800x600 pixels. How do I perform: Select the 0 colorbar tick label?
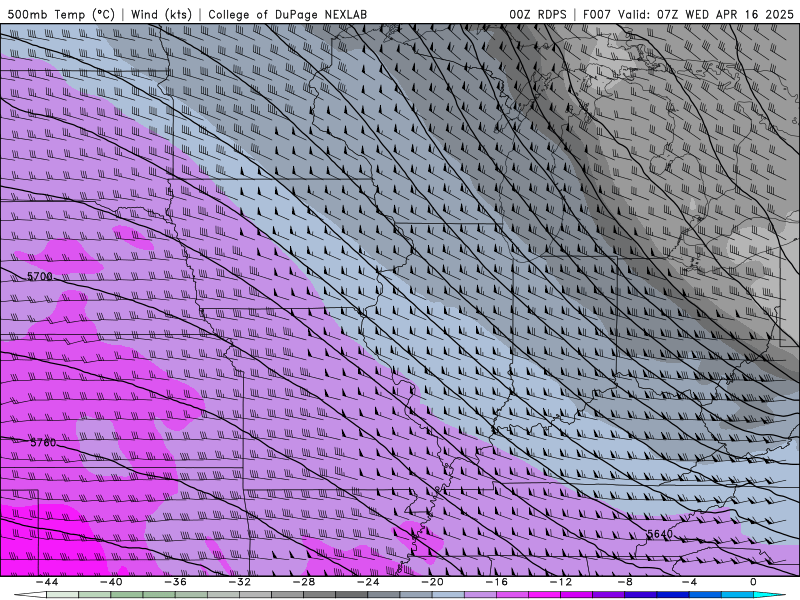pos(753,582)
